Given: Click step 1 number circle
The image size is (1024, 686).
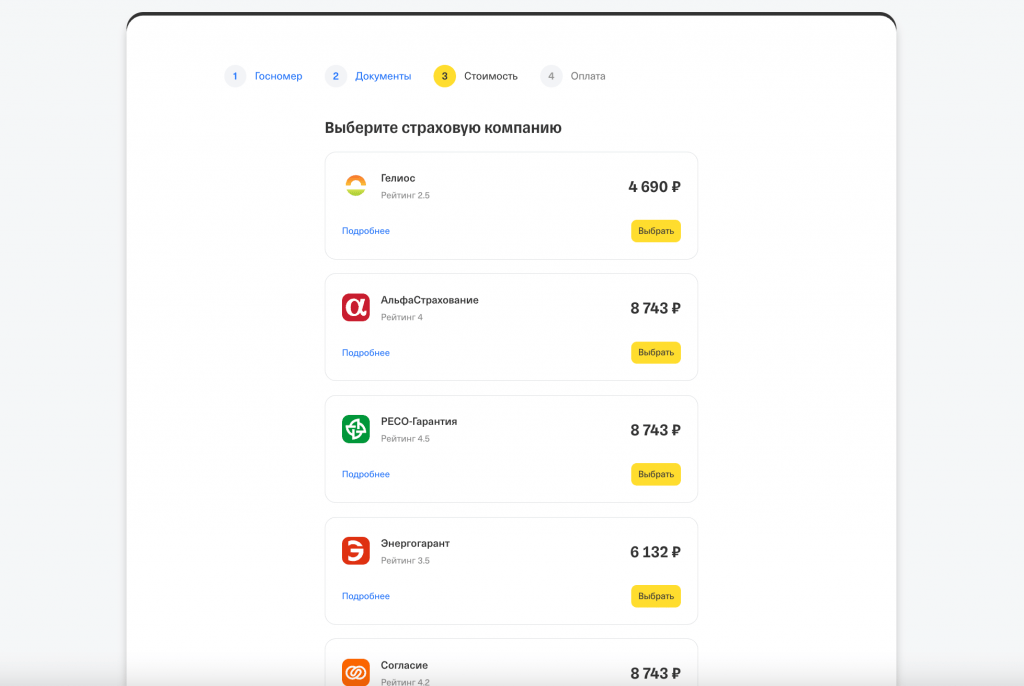Looking at the screenshot, I should point(235,76).
